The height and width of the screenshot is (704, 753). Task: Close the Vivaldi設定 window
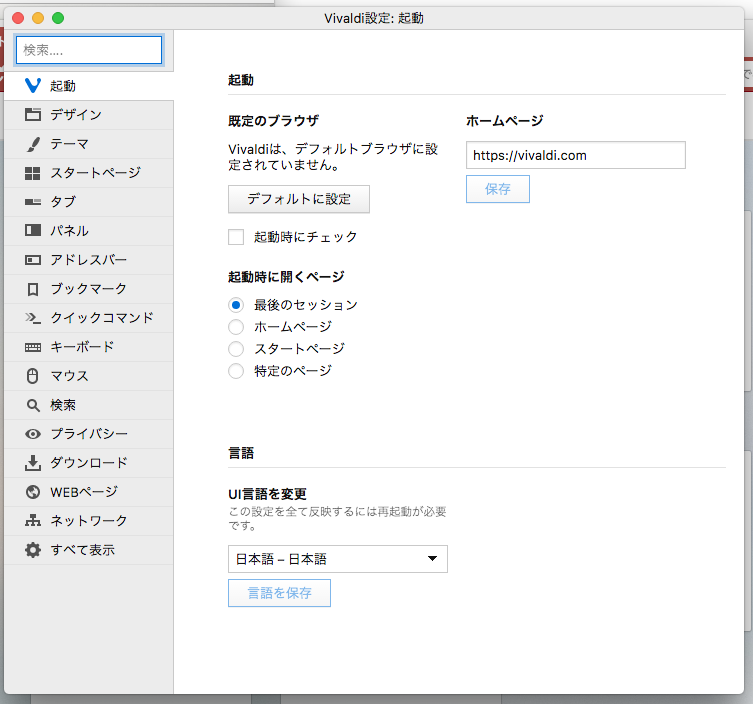[x=18, y=18]
